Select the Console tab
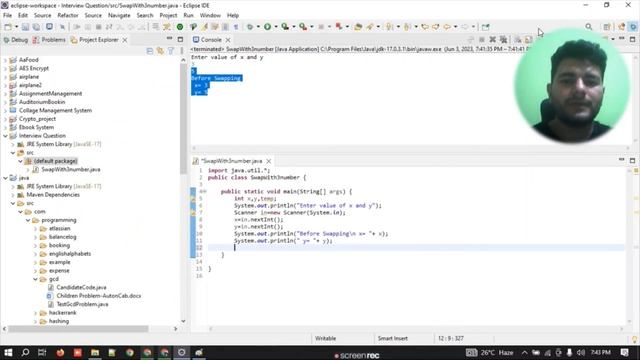640x360 pixels. 207,40
